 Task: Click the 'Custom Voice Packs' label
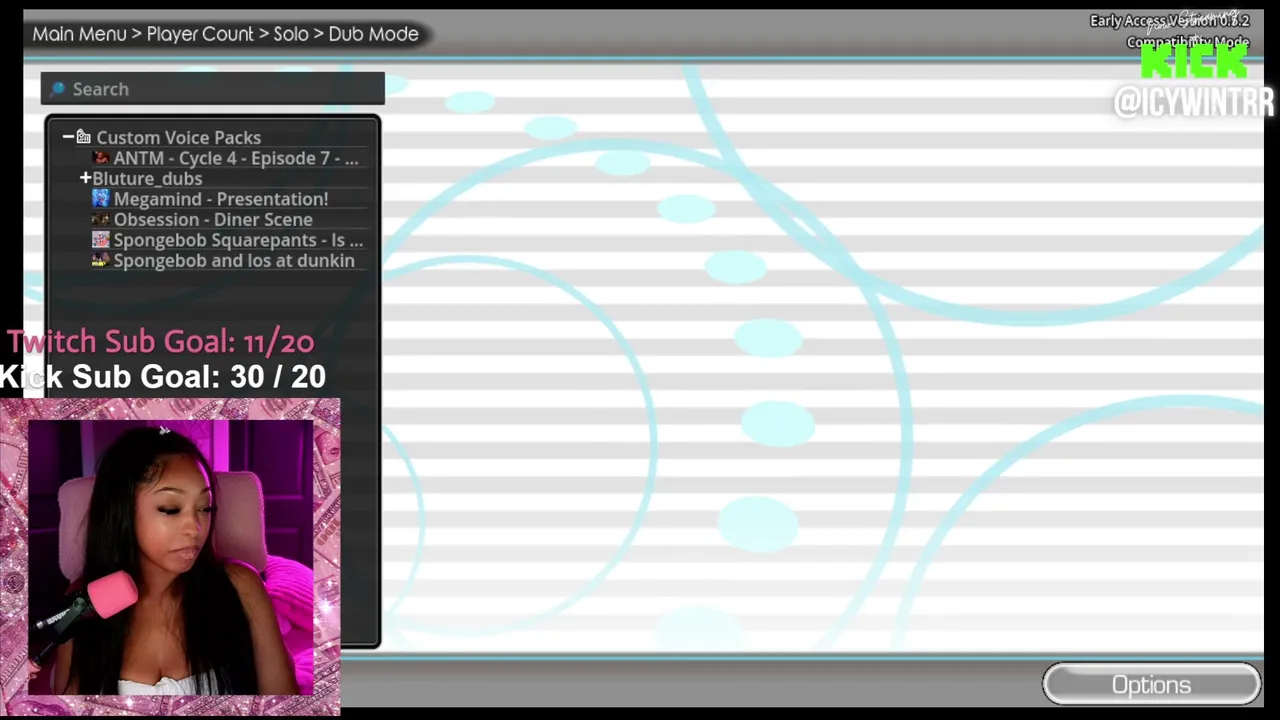[x=178, y=137]
